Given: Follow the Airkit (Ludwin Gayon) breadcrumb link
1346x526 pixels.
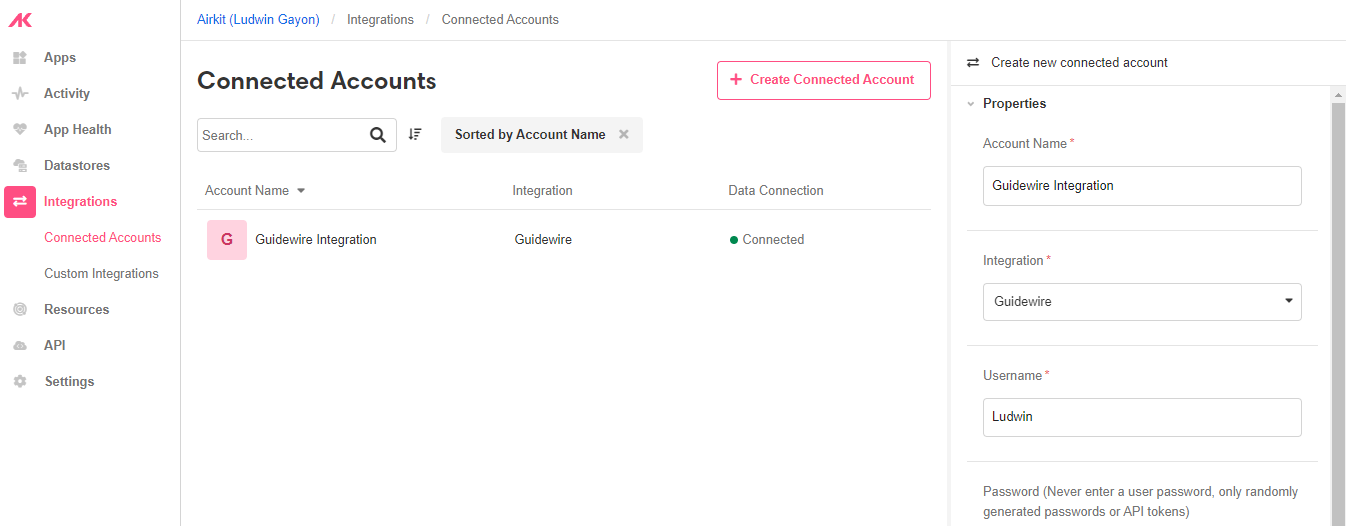Looking at the screenshot, I should [x=258, y=20].
